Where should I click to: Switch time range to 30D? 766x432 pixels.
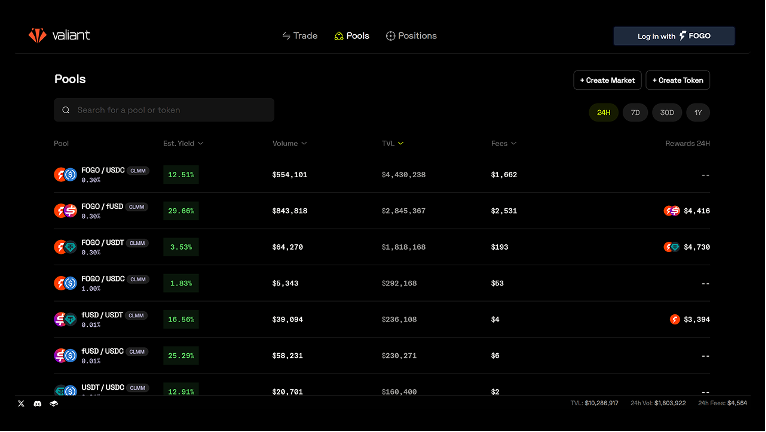click(667, 113)
